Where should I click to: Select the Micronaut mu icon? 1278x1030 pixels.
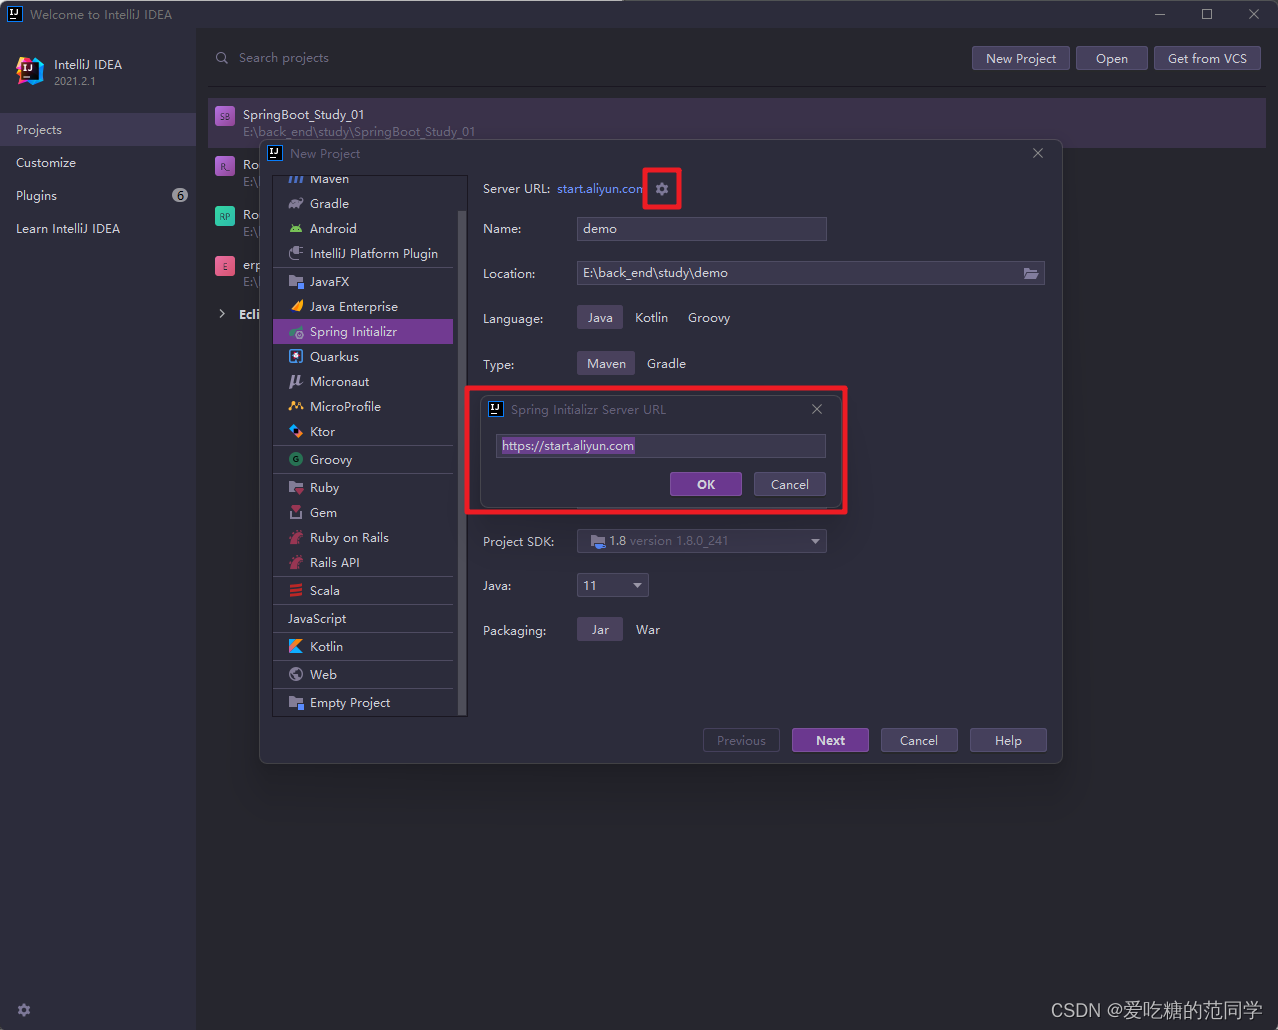point(296,382)
